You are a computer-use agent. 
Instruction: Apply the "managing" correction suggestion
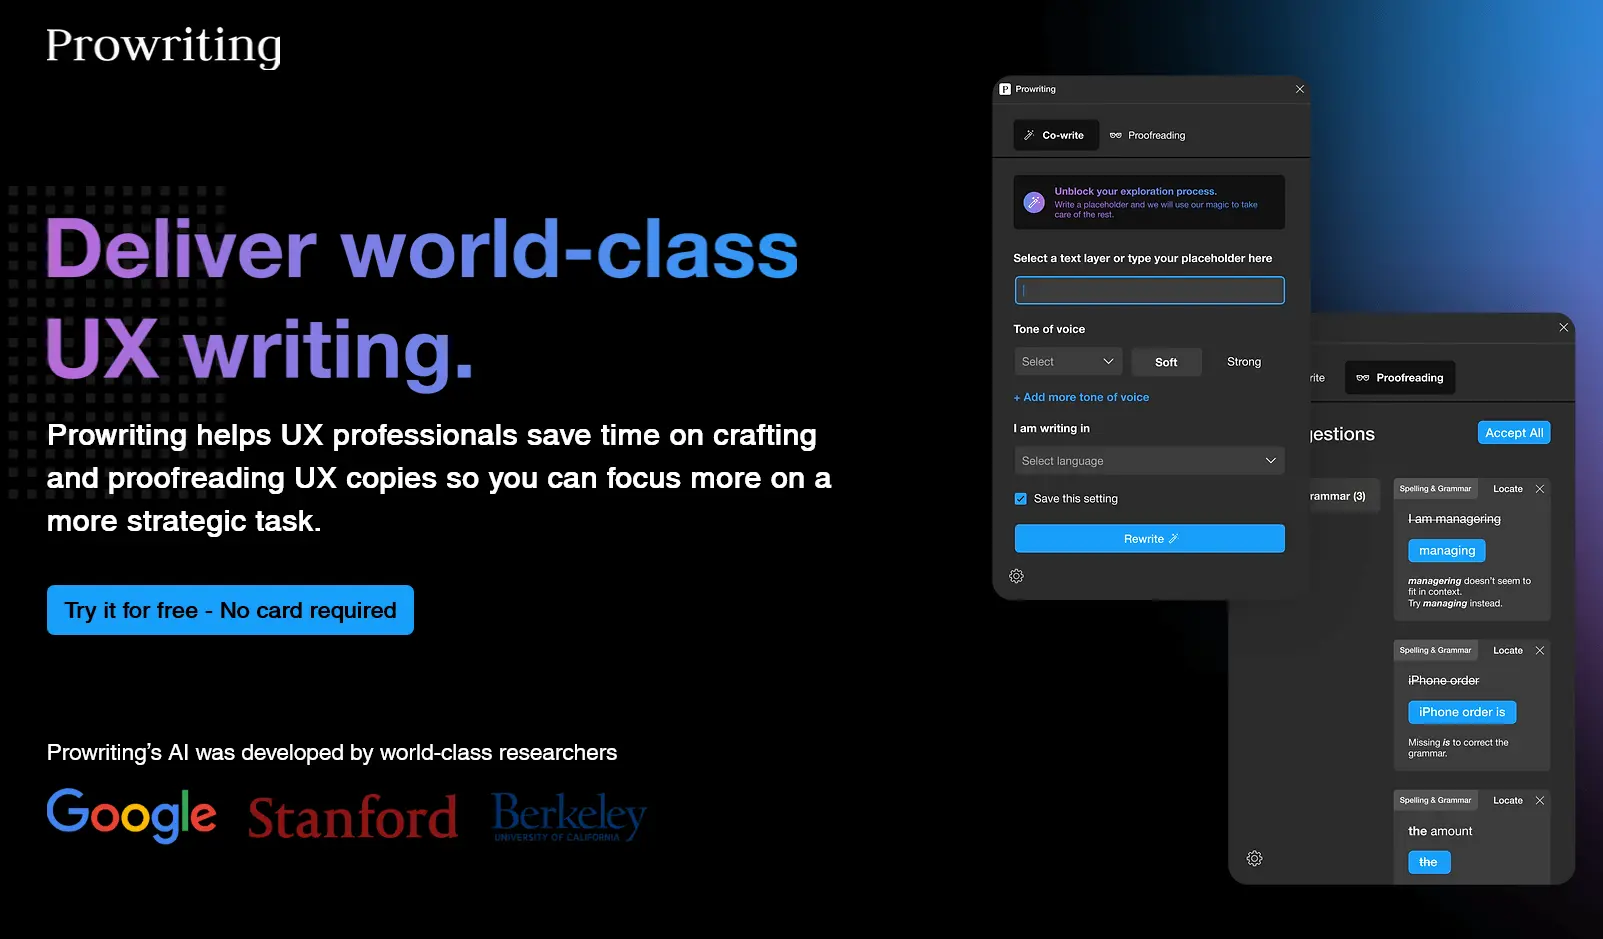click(1446, 550)
